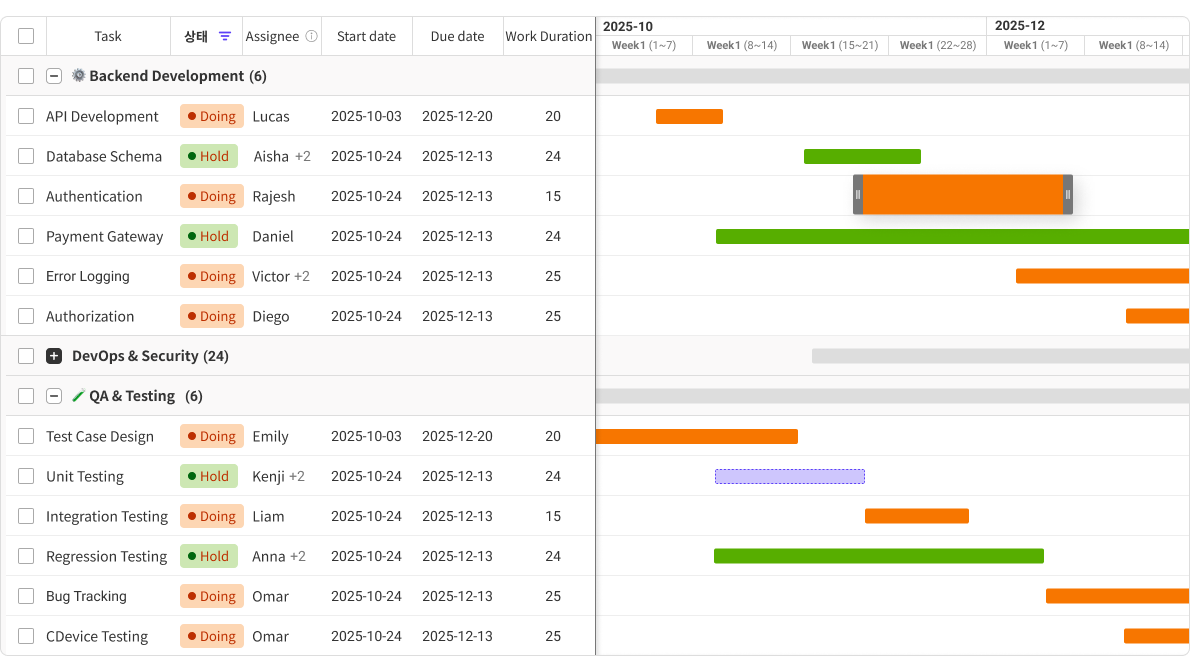Select the Doing status badge for API Development
This screenshot has width=1190, height=656.
point(211,116)
